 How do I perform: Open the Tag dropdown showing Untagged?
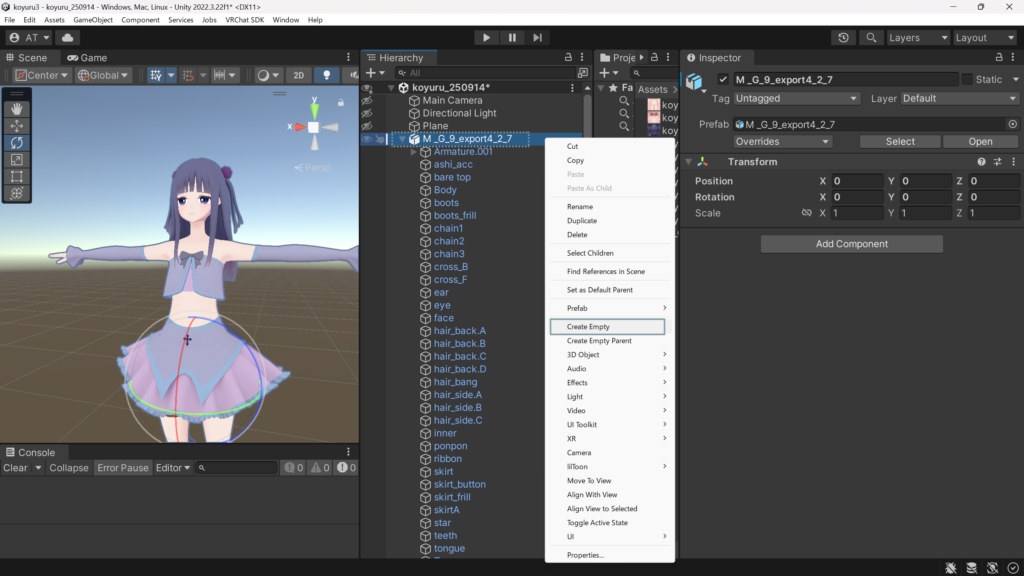click(796, 98)
